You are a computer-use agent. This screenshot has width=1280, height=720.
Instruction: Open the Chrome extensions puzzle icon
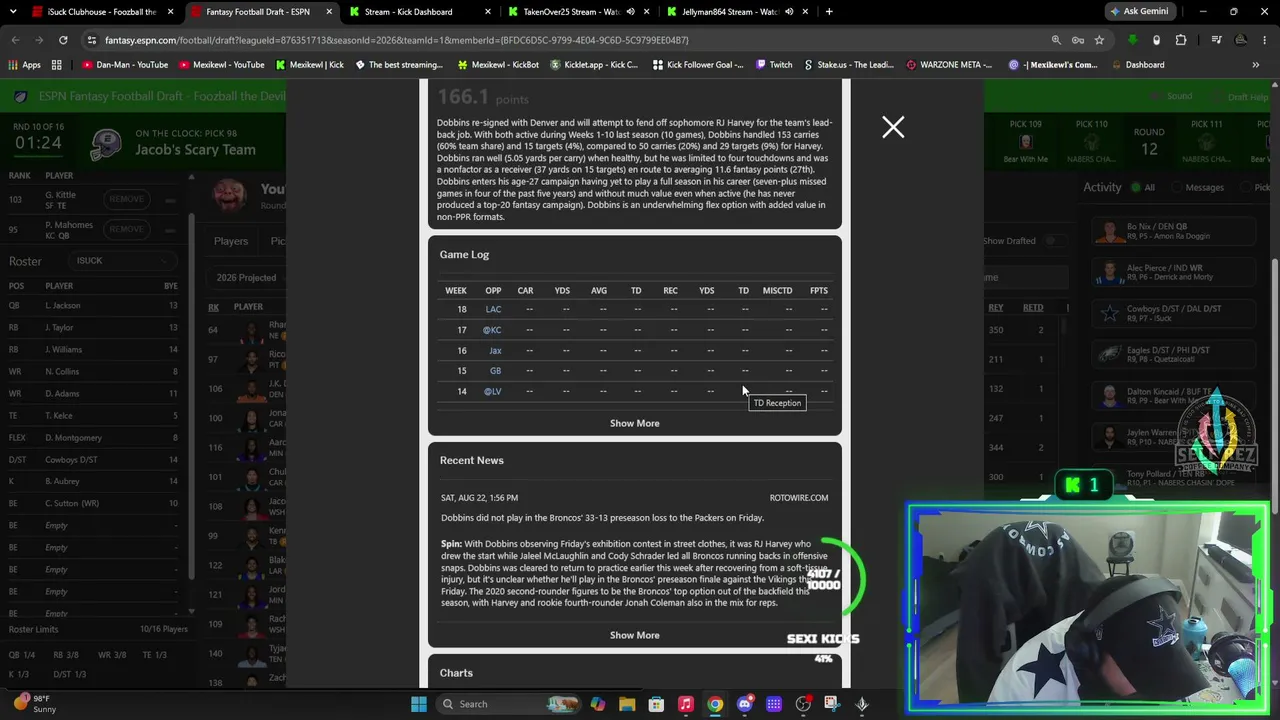(x=1181, y=40)
